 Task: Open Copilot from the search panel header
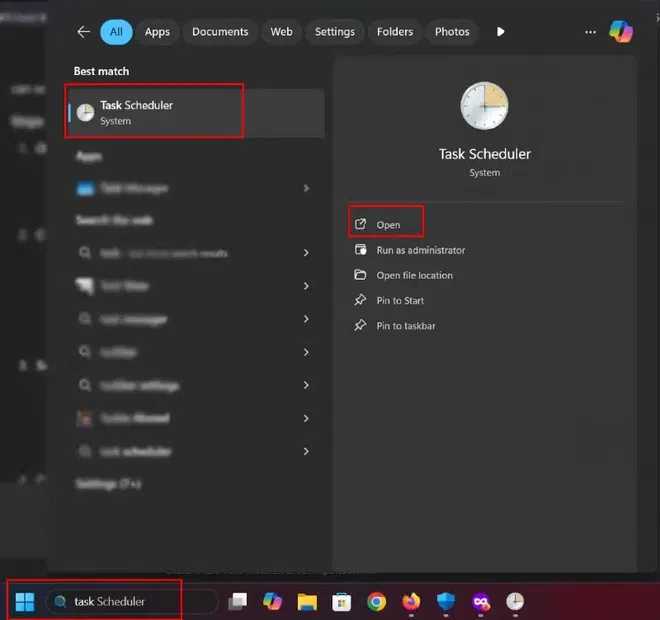pyautogui.click(x=621, y=32)
